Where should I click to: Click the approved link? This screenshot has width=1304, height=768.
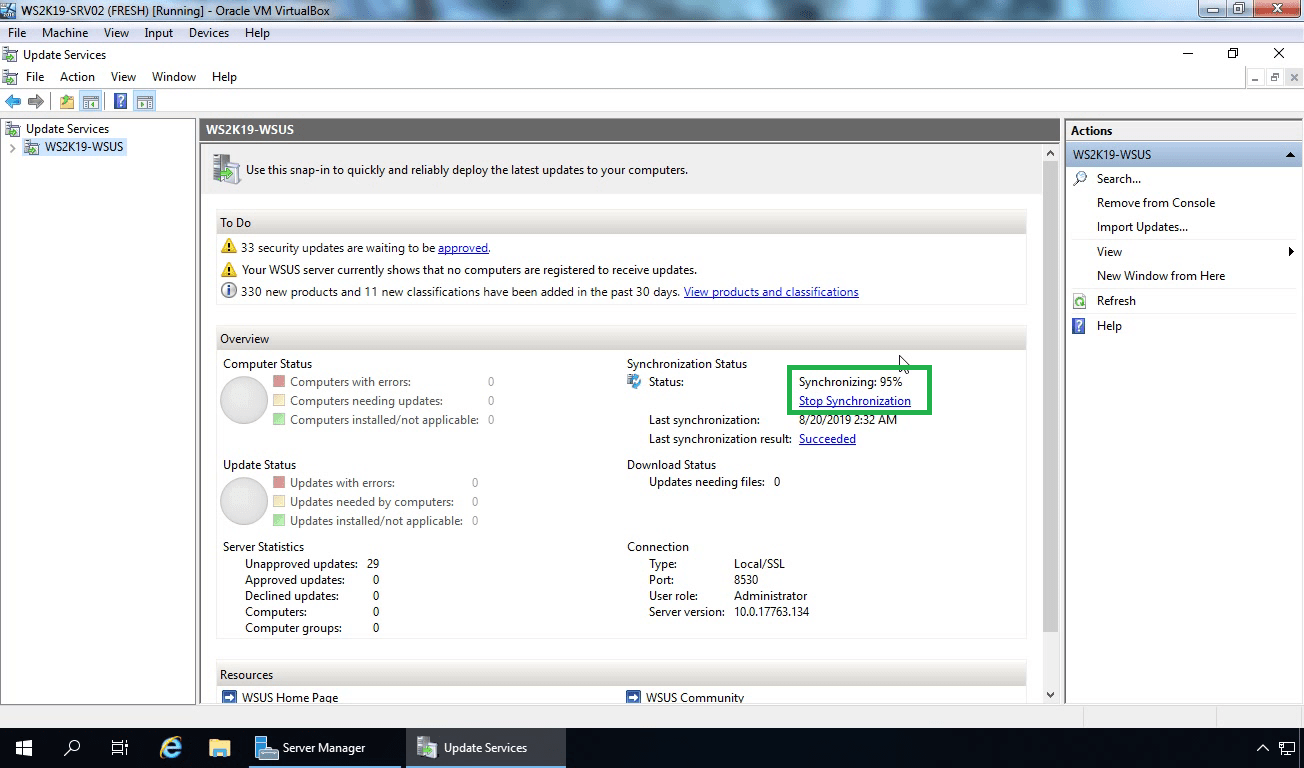click(463, 248)
